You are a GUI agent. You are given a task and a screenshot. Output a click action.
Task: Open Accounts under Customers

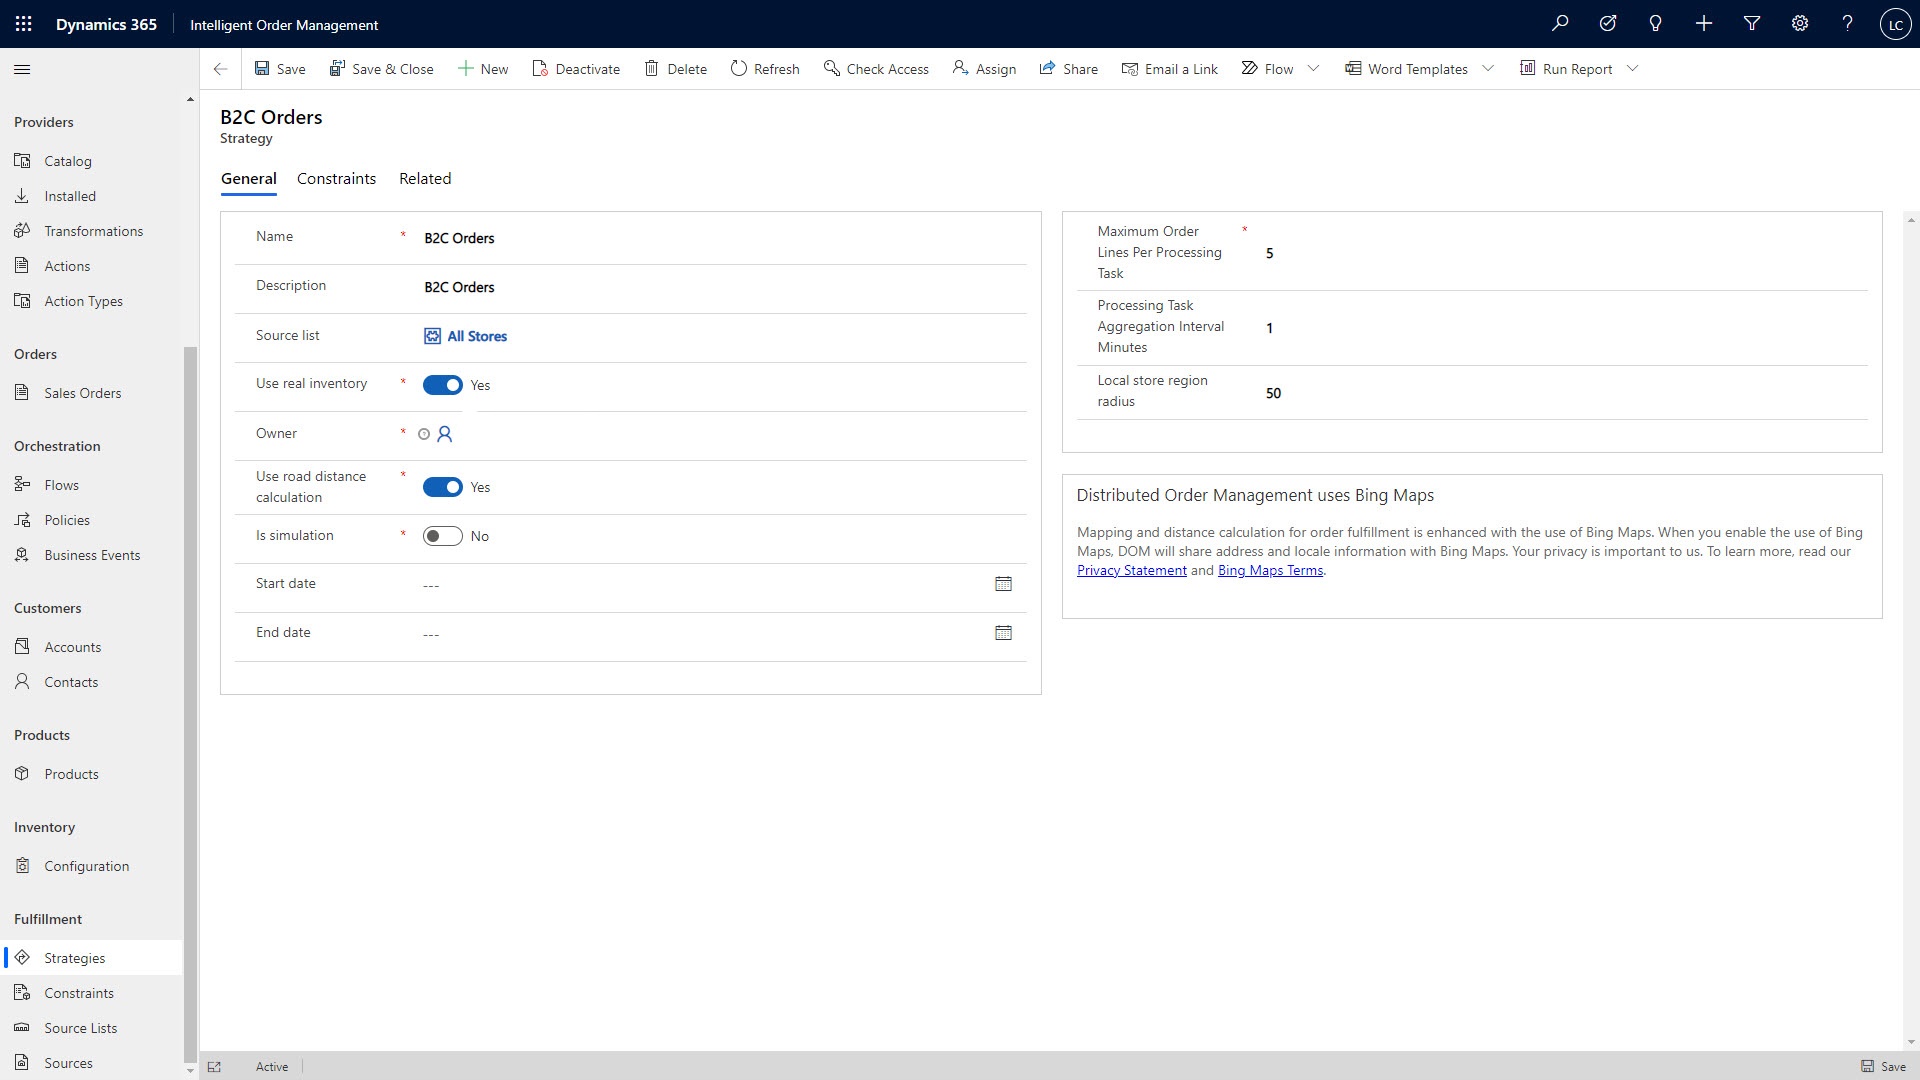pos(92,647)
